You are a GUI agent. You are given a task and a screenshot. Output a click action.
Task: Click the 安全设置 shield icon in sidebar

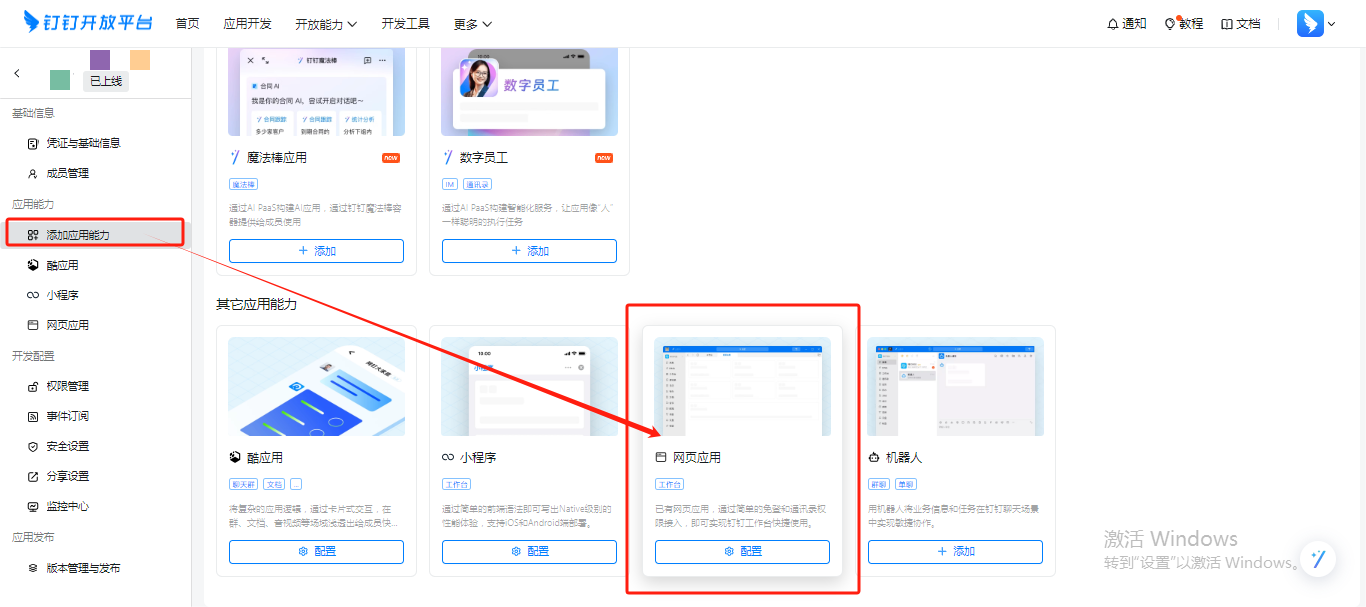pos(33,446)
